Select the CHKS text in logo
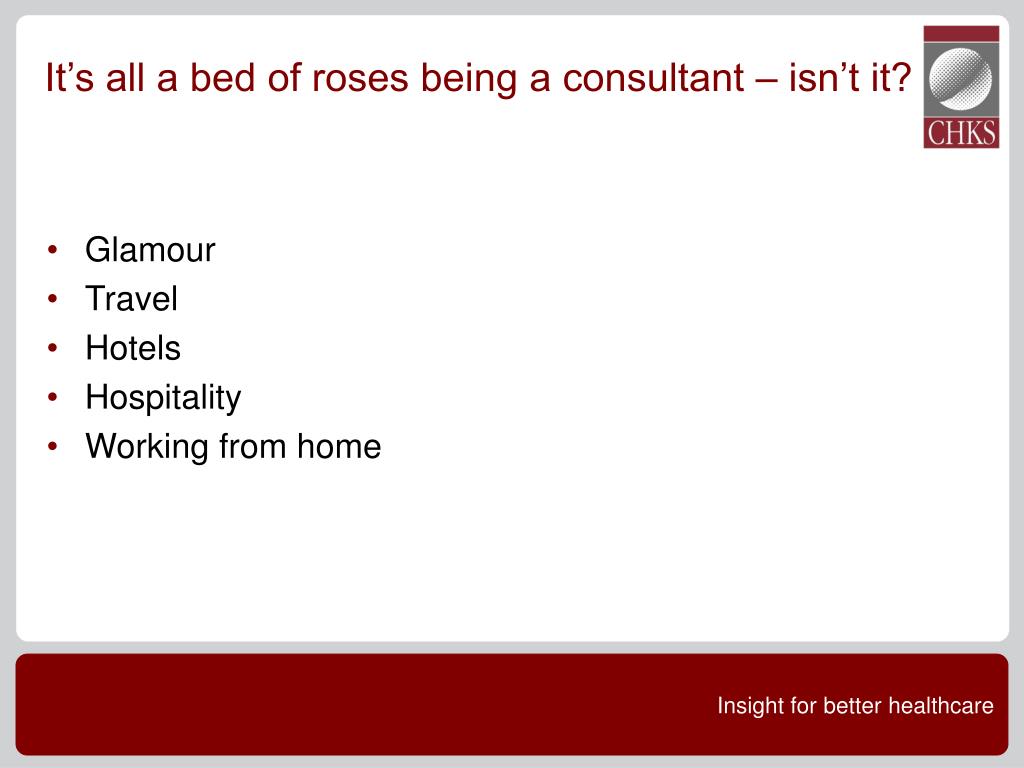1024x768 pixels. point(961,133)
